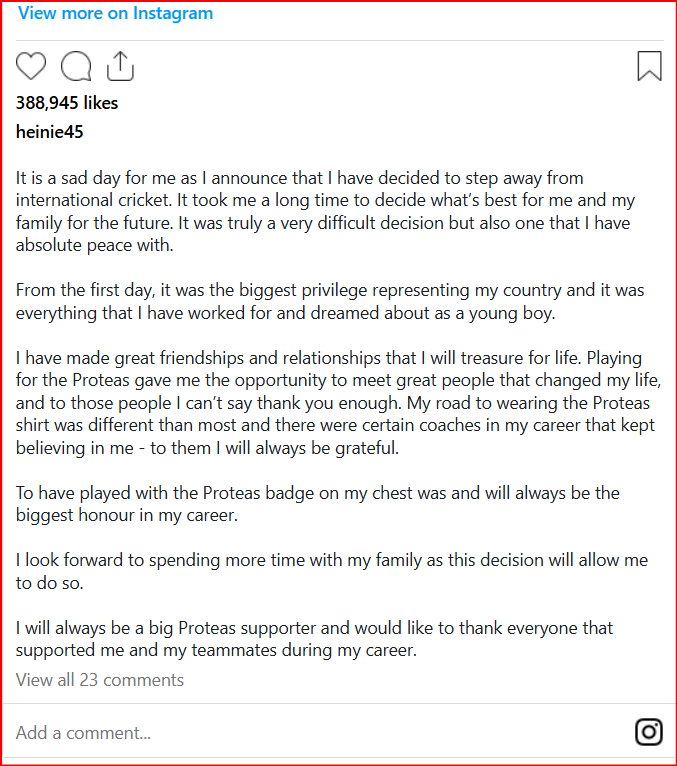The image size is (677, 766).
Task: Save the post with the bookmark icon
Action: pyautogui.click(x=649, y=65)
